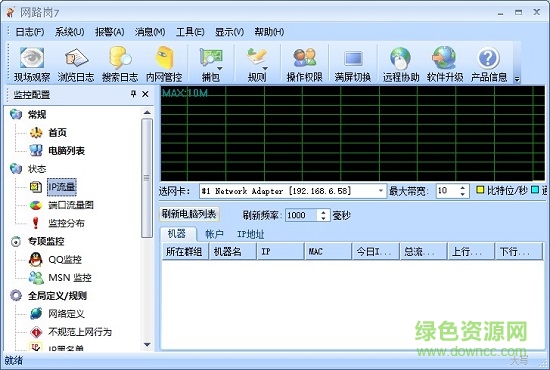Viewport: 550px width, 370px height.
Task: Sort by 上行... column header
Action: [471, 251]
